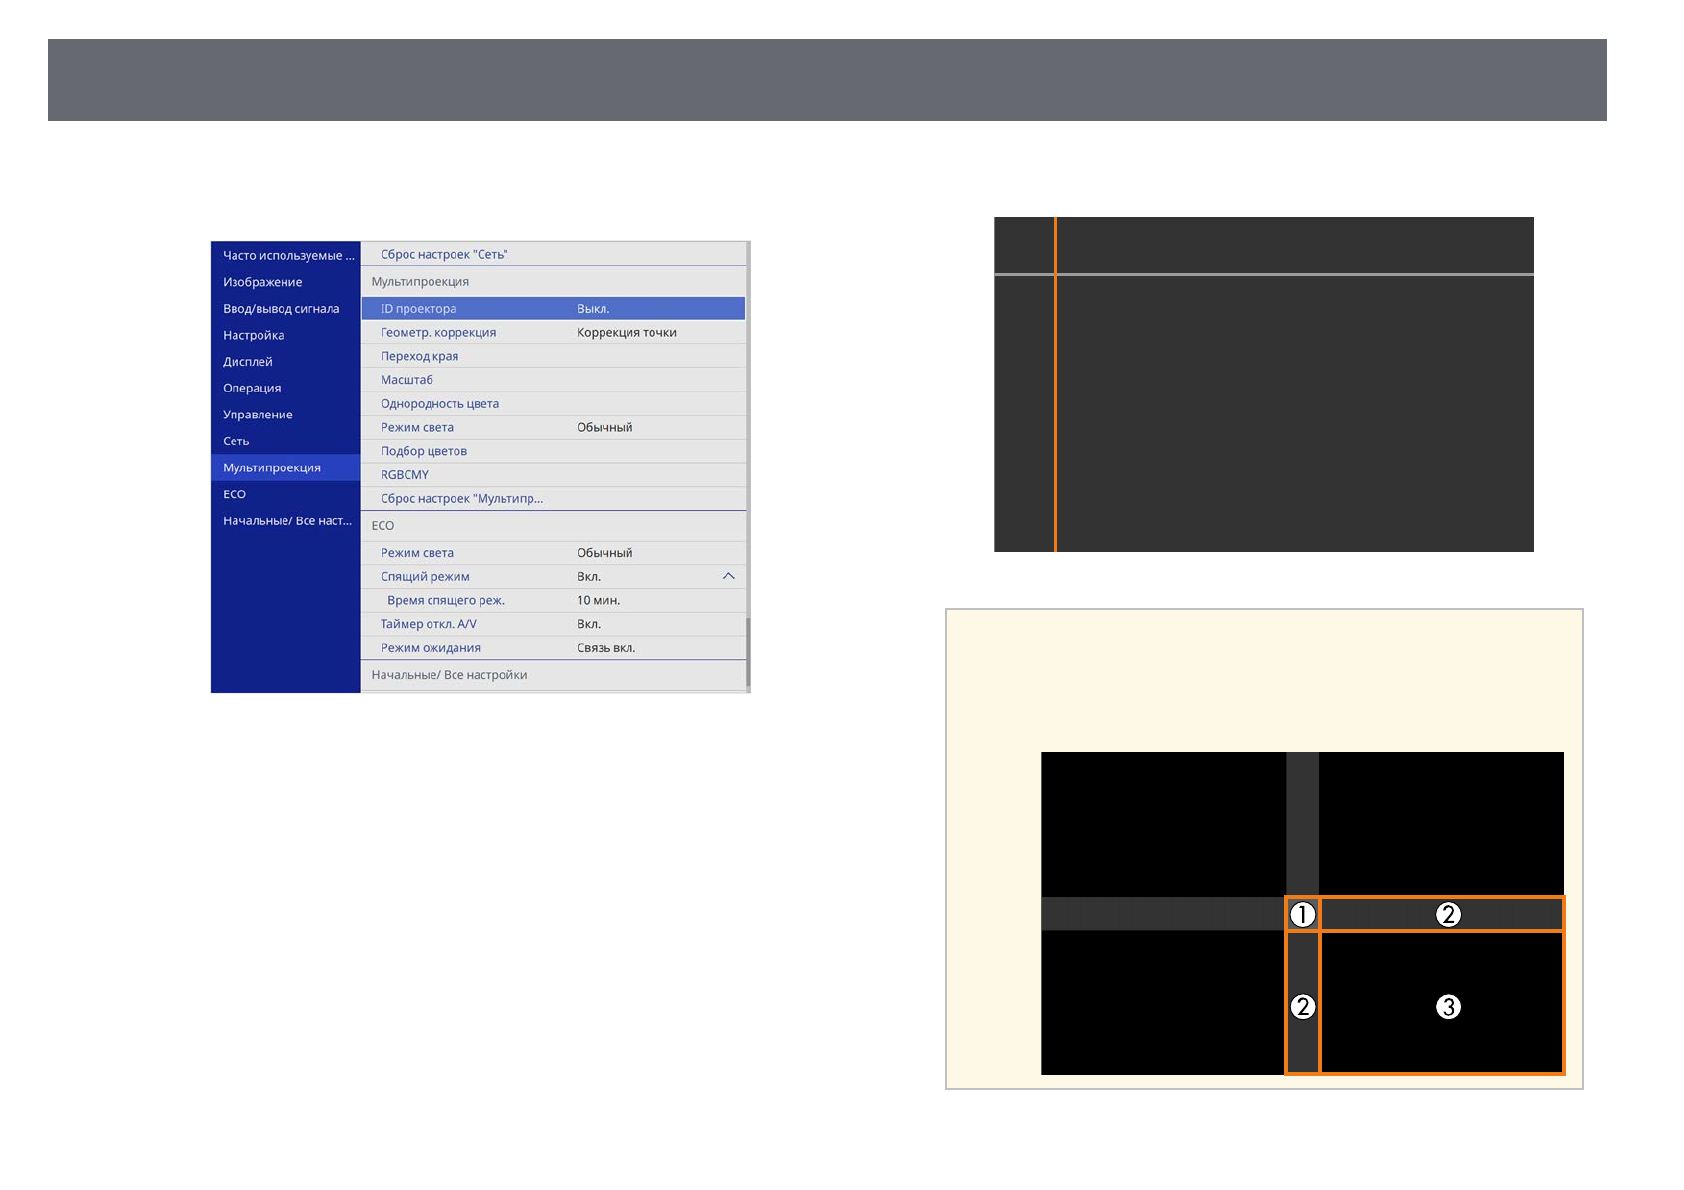
Task: Open the Сеть menu category
Action: click(236, 441)
